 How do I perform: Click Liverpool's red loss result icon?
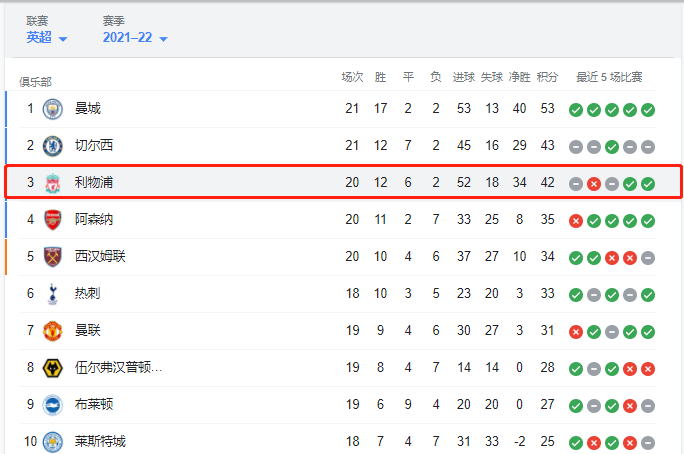click(594, 184)
